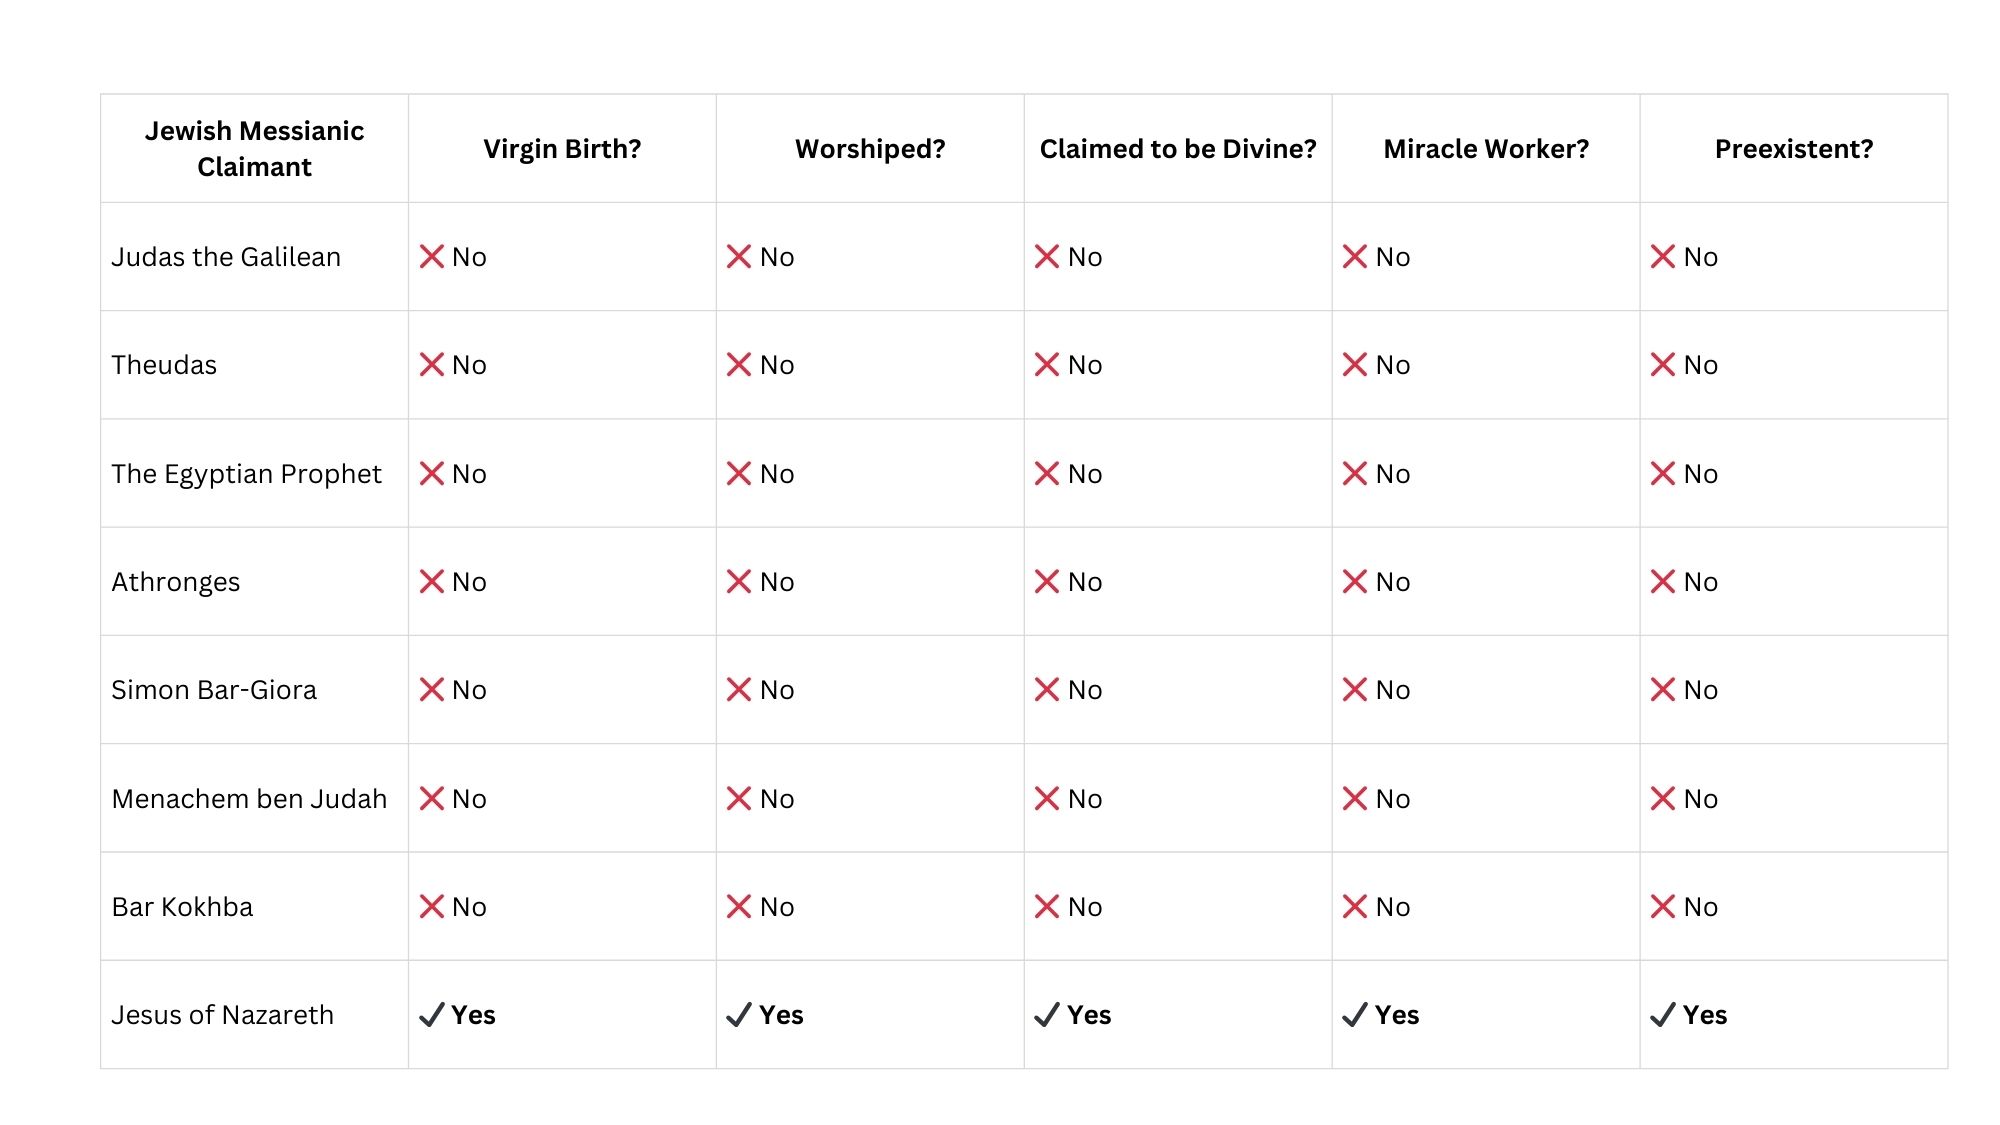2000x1125 pixels.
Task: Click the 'Jewish Messianic Claimant' header cell
Action: [254, 149]
